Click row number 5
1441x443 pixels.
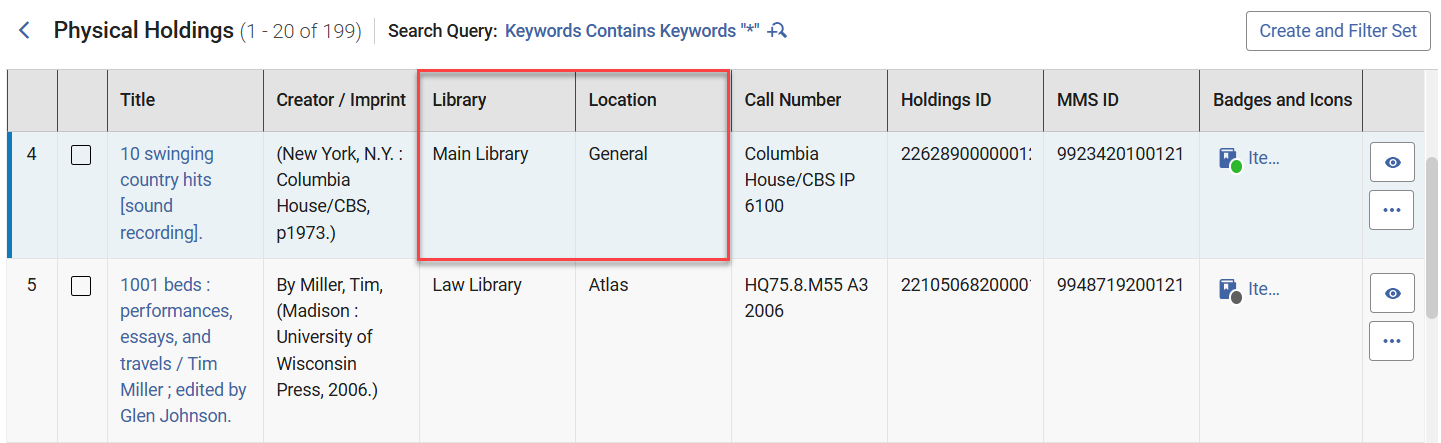32,285
